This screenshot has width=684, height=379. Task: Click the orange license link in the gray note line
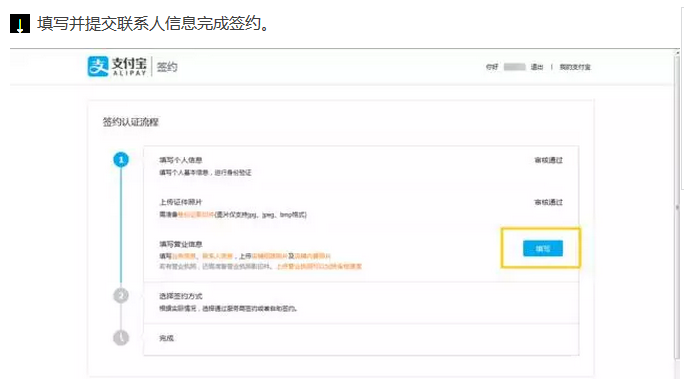click(x=319, y=266)
